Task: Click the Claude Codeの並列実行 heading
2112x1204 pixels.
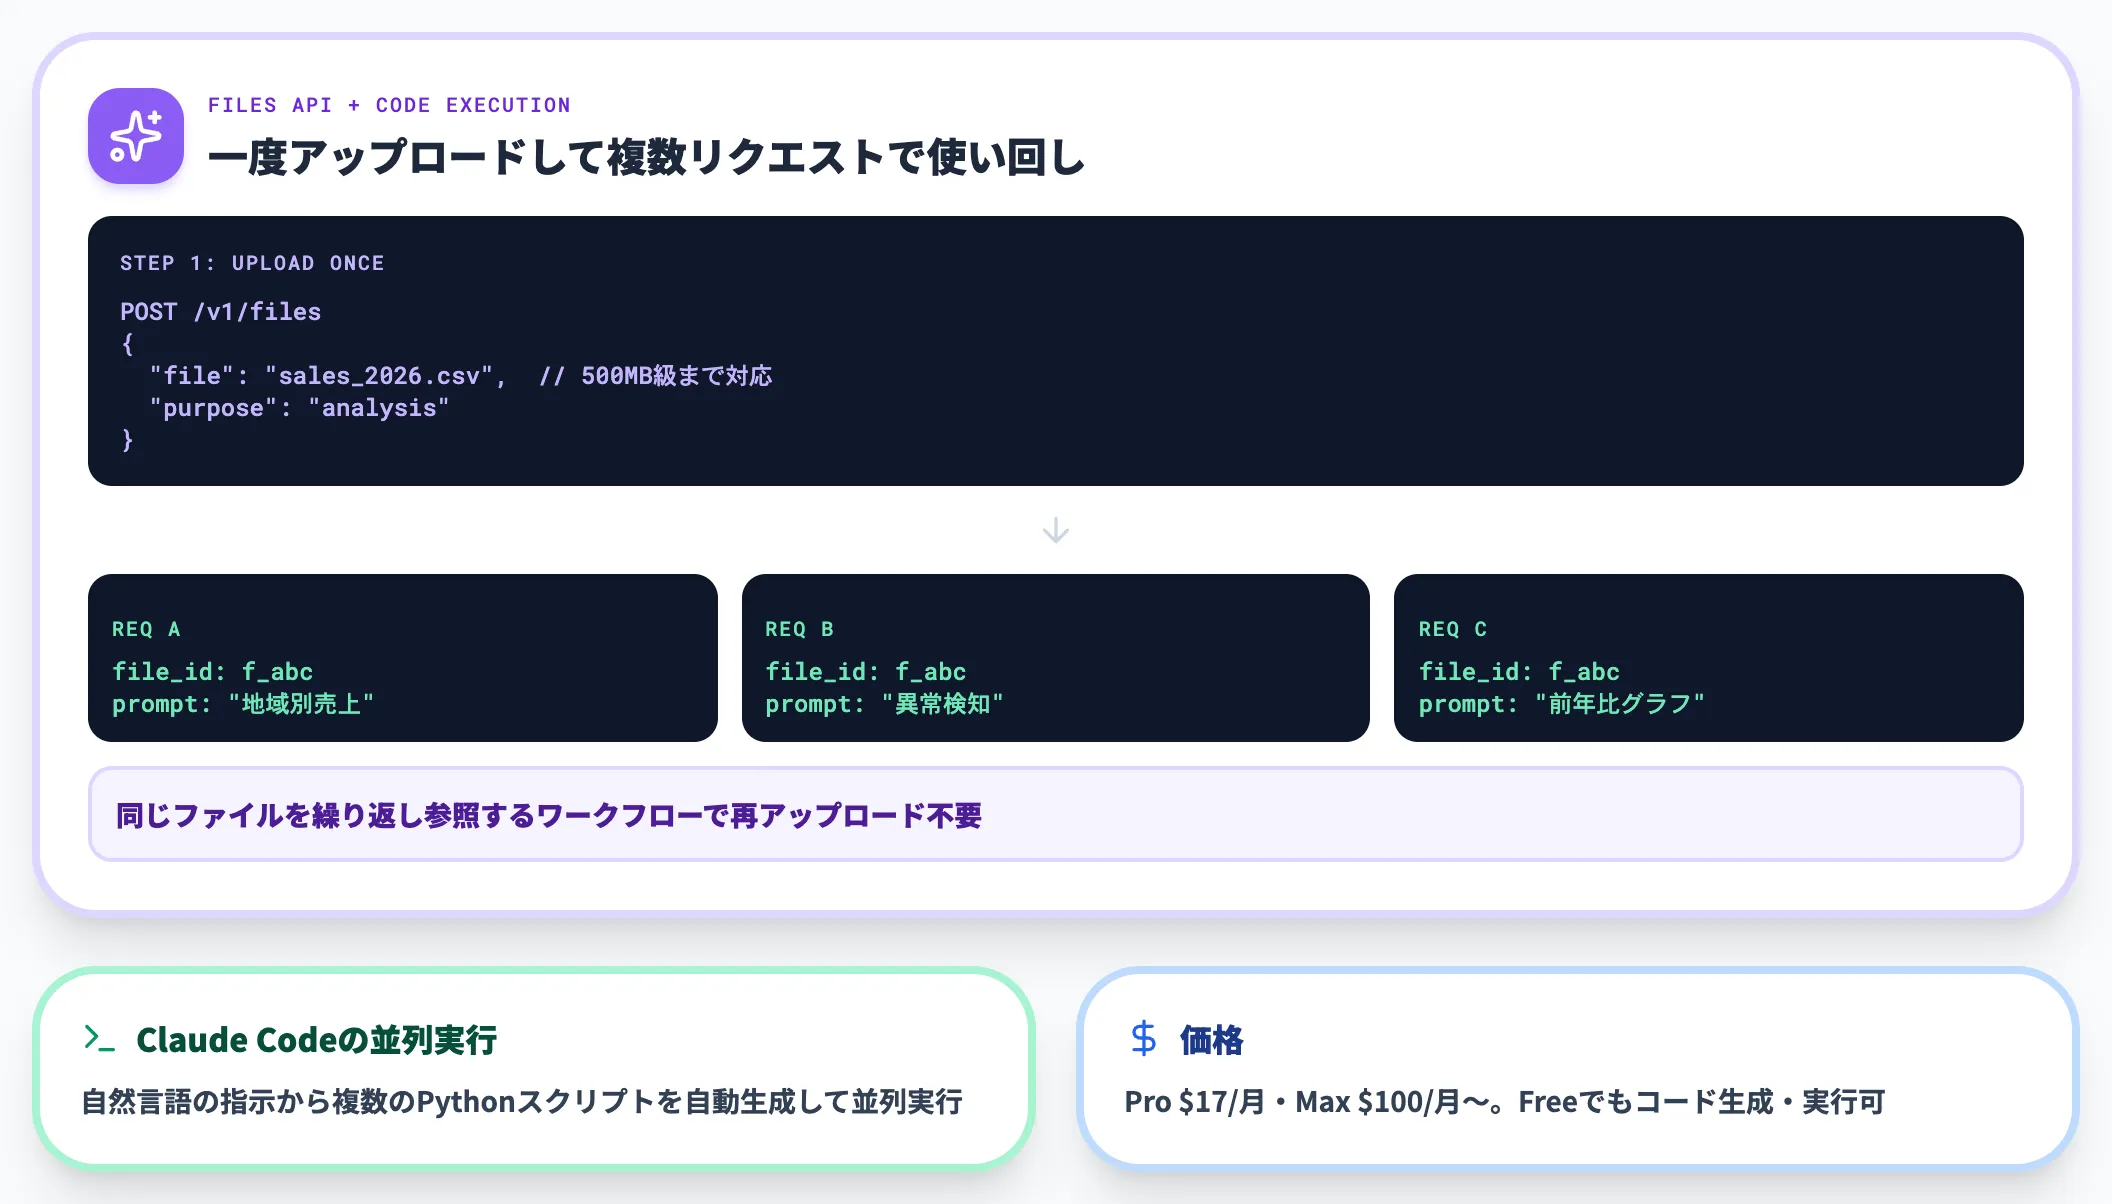Action: (316, 1040)
